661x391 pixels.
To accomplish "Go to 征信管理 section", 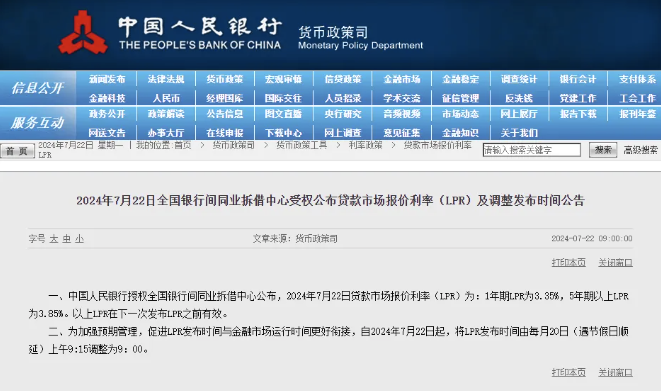I will 460,98.
